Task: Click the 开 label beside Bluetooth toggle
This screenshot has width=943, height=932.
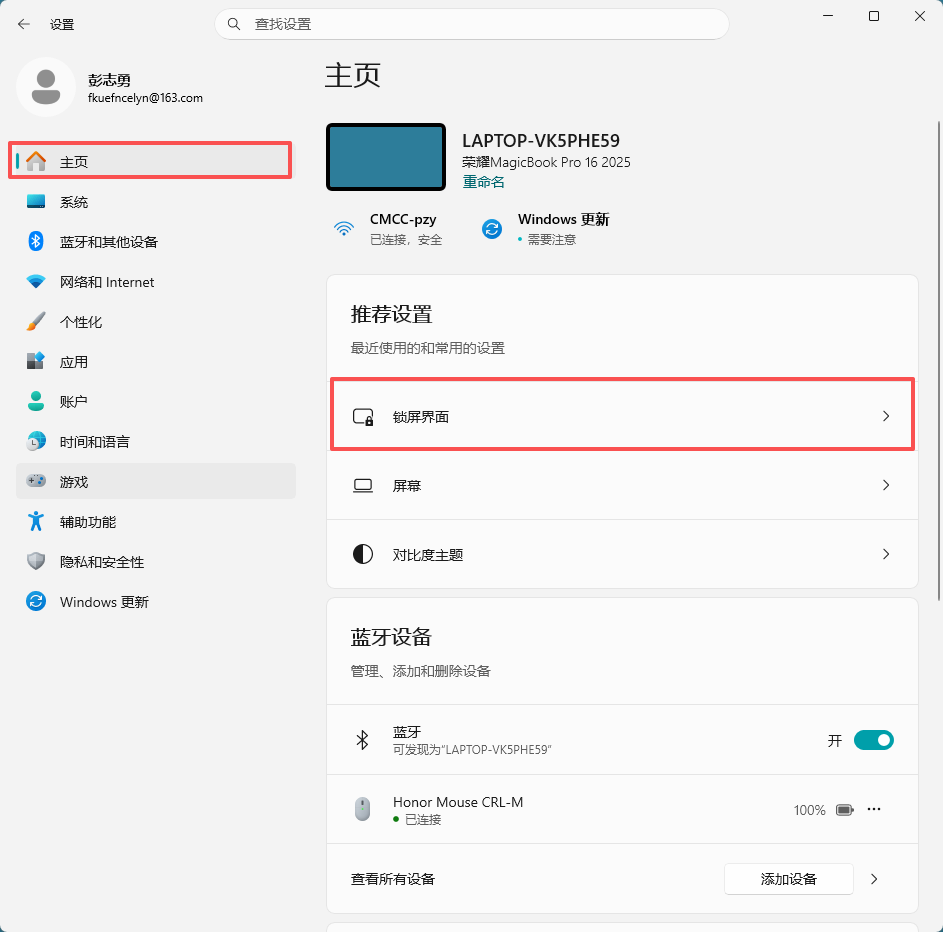Action: [835, 740]
